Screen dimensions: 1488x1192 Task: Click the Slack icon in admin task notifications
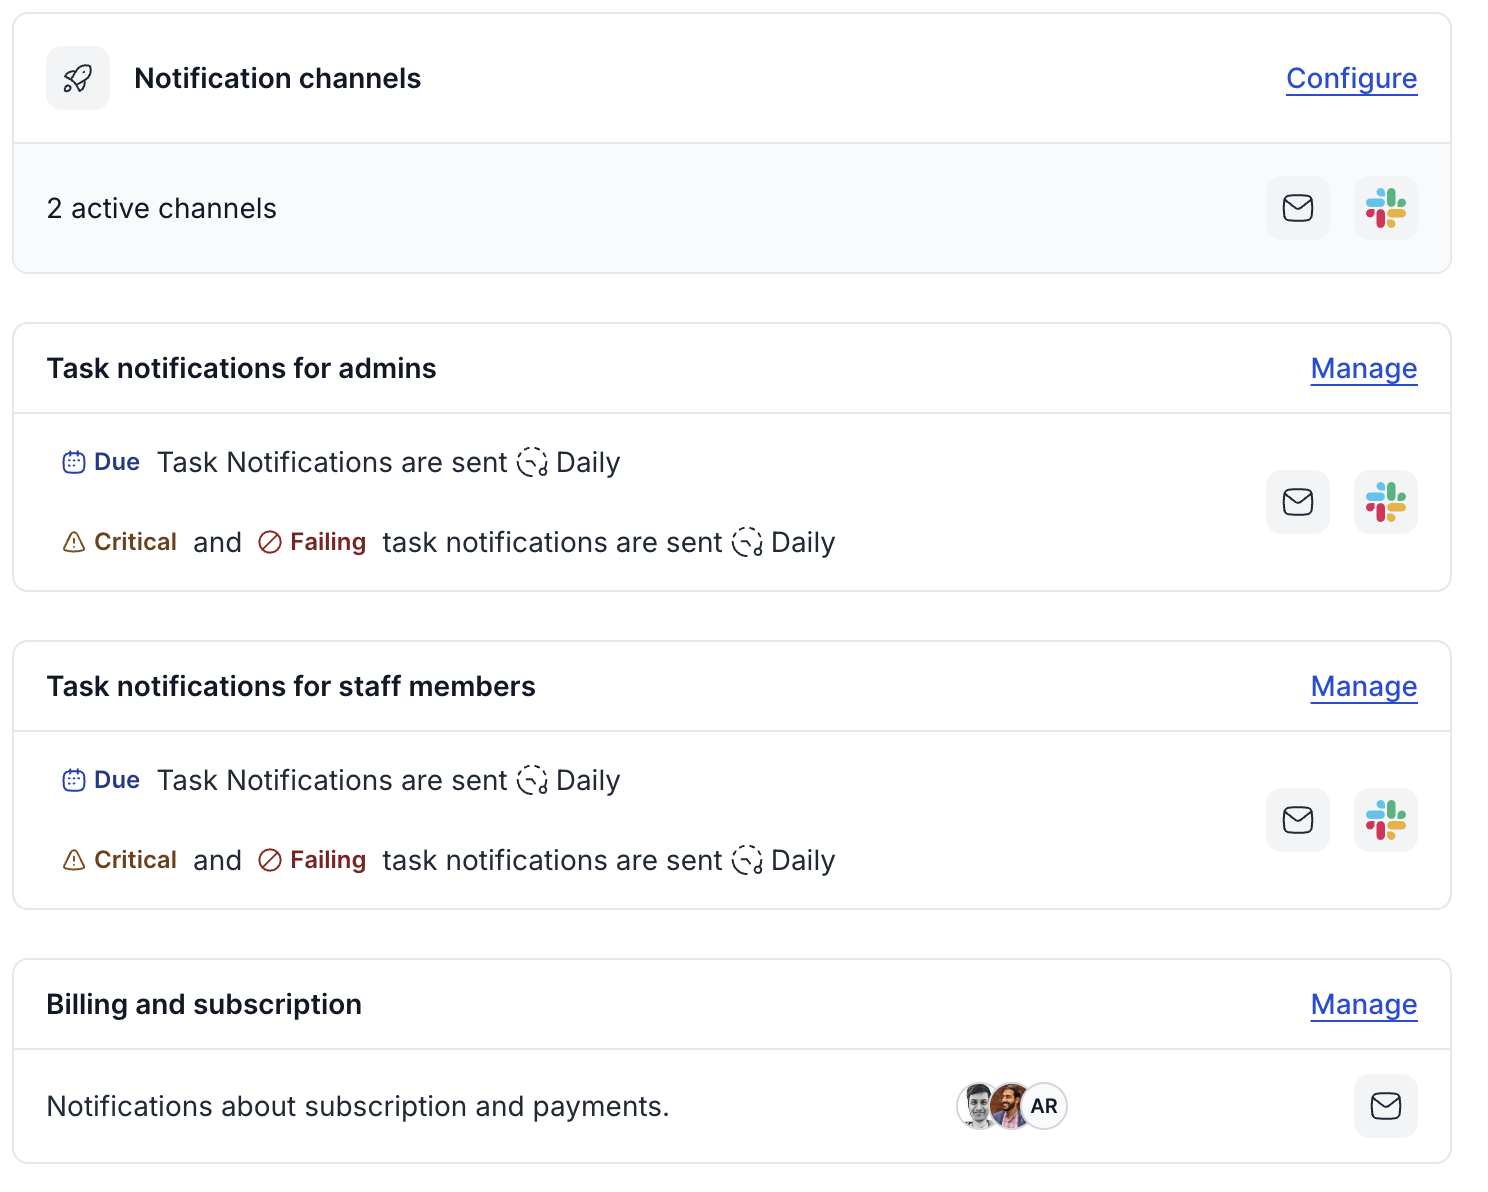(1385, 502)
